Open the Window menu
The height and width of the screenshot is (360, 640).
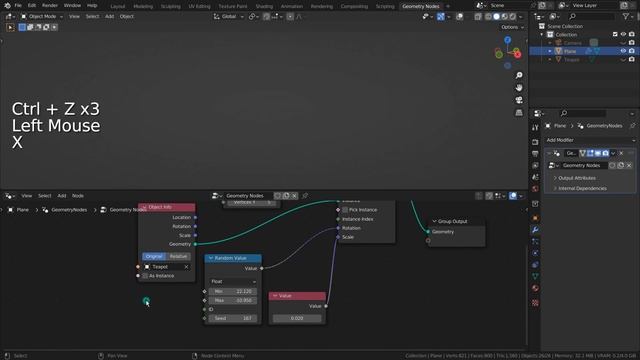(x=72, y=6)
